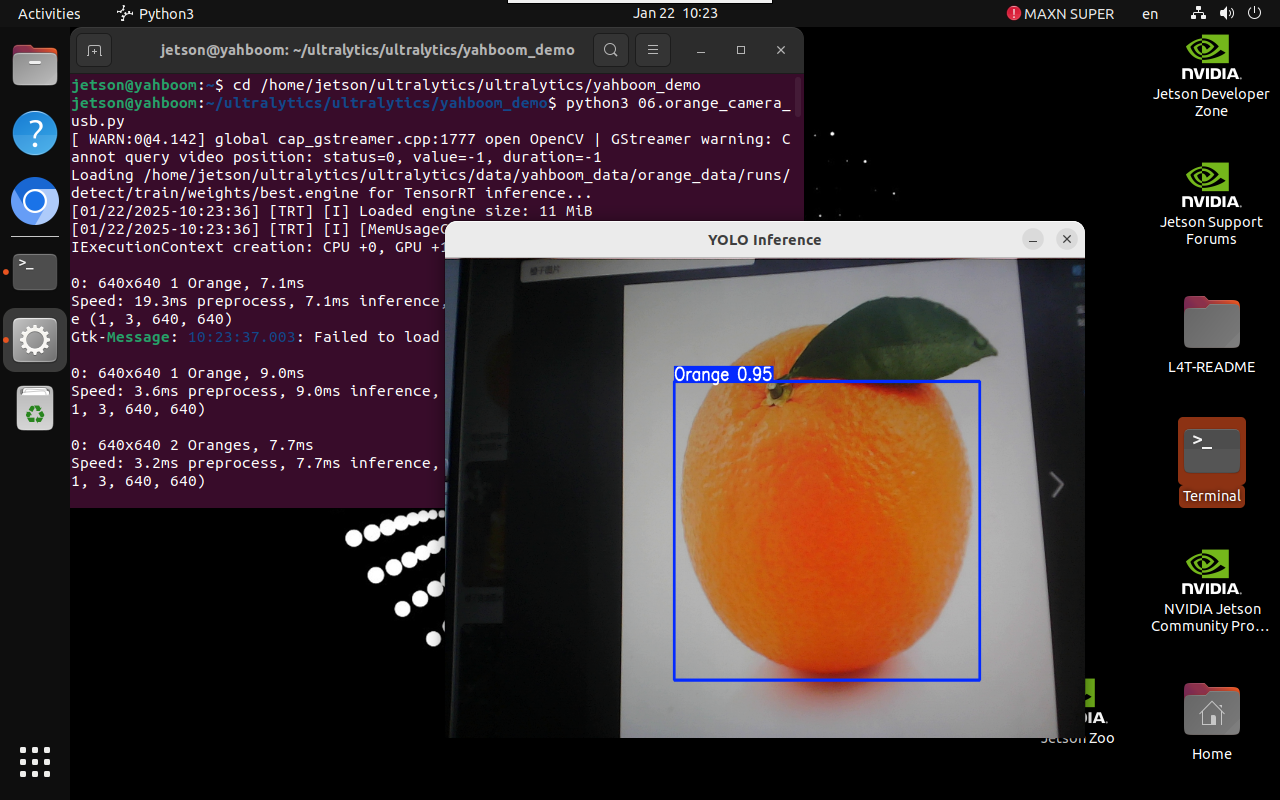The height and width of the screenshot is (800, 1280).
Task: Close the YOLO Inference window
Action: click(1067, 240)
